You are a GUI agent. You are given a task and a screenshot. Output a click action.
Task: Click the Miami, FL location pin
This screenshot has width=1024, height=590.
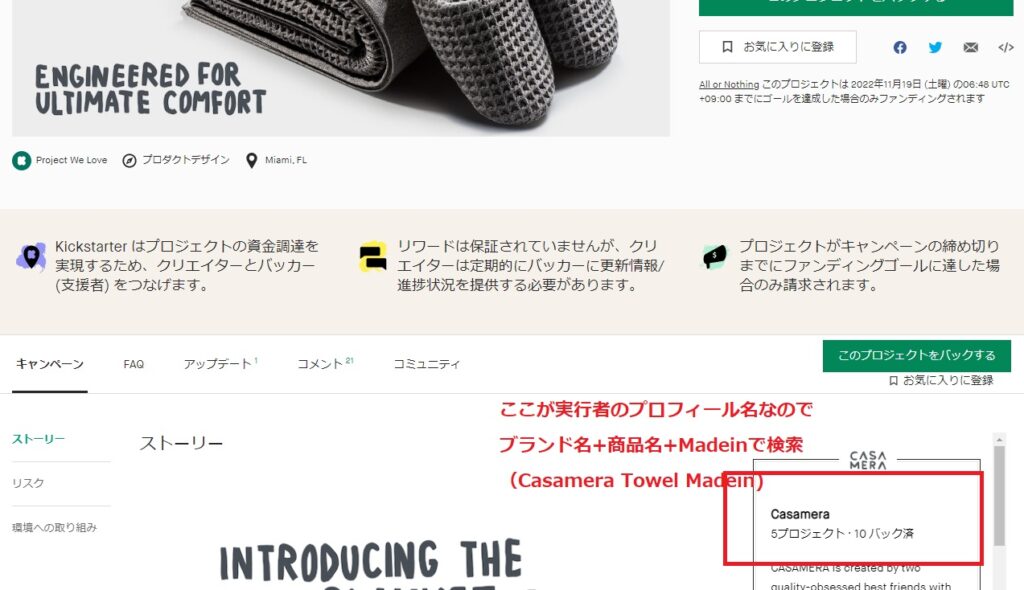tap(251, 160)
